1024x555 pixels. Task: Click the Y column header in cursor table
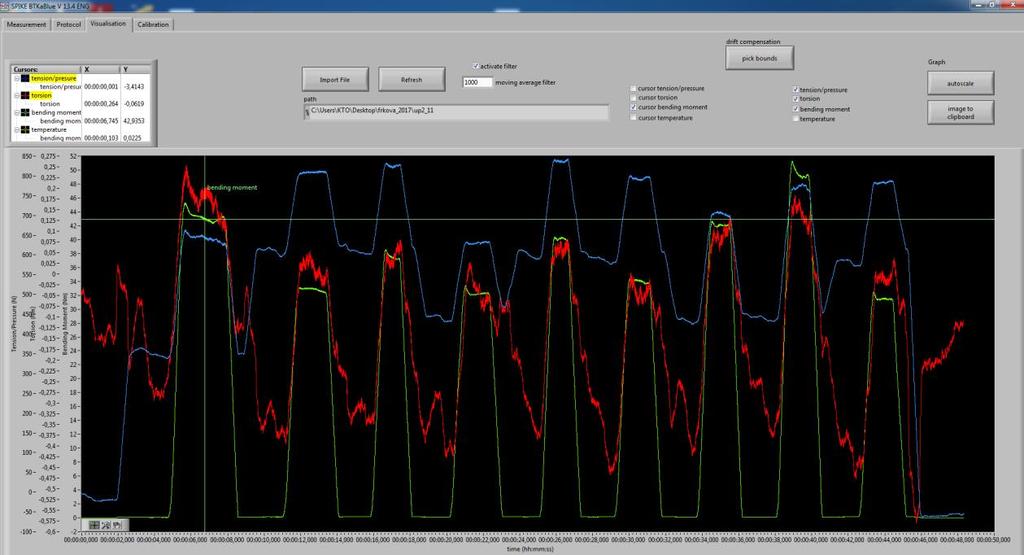tap(135, 69)
